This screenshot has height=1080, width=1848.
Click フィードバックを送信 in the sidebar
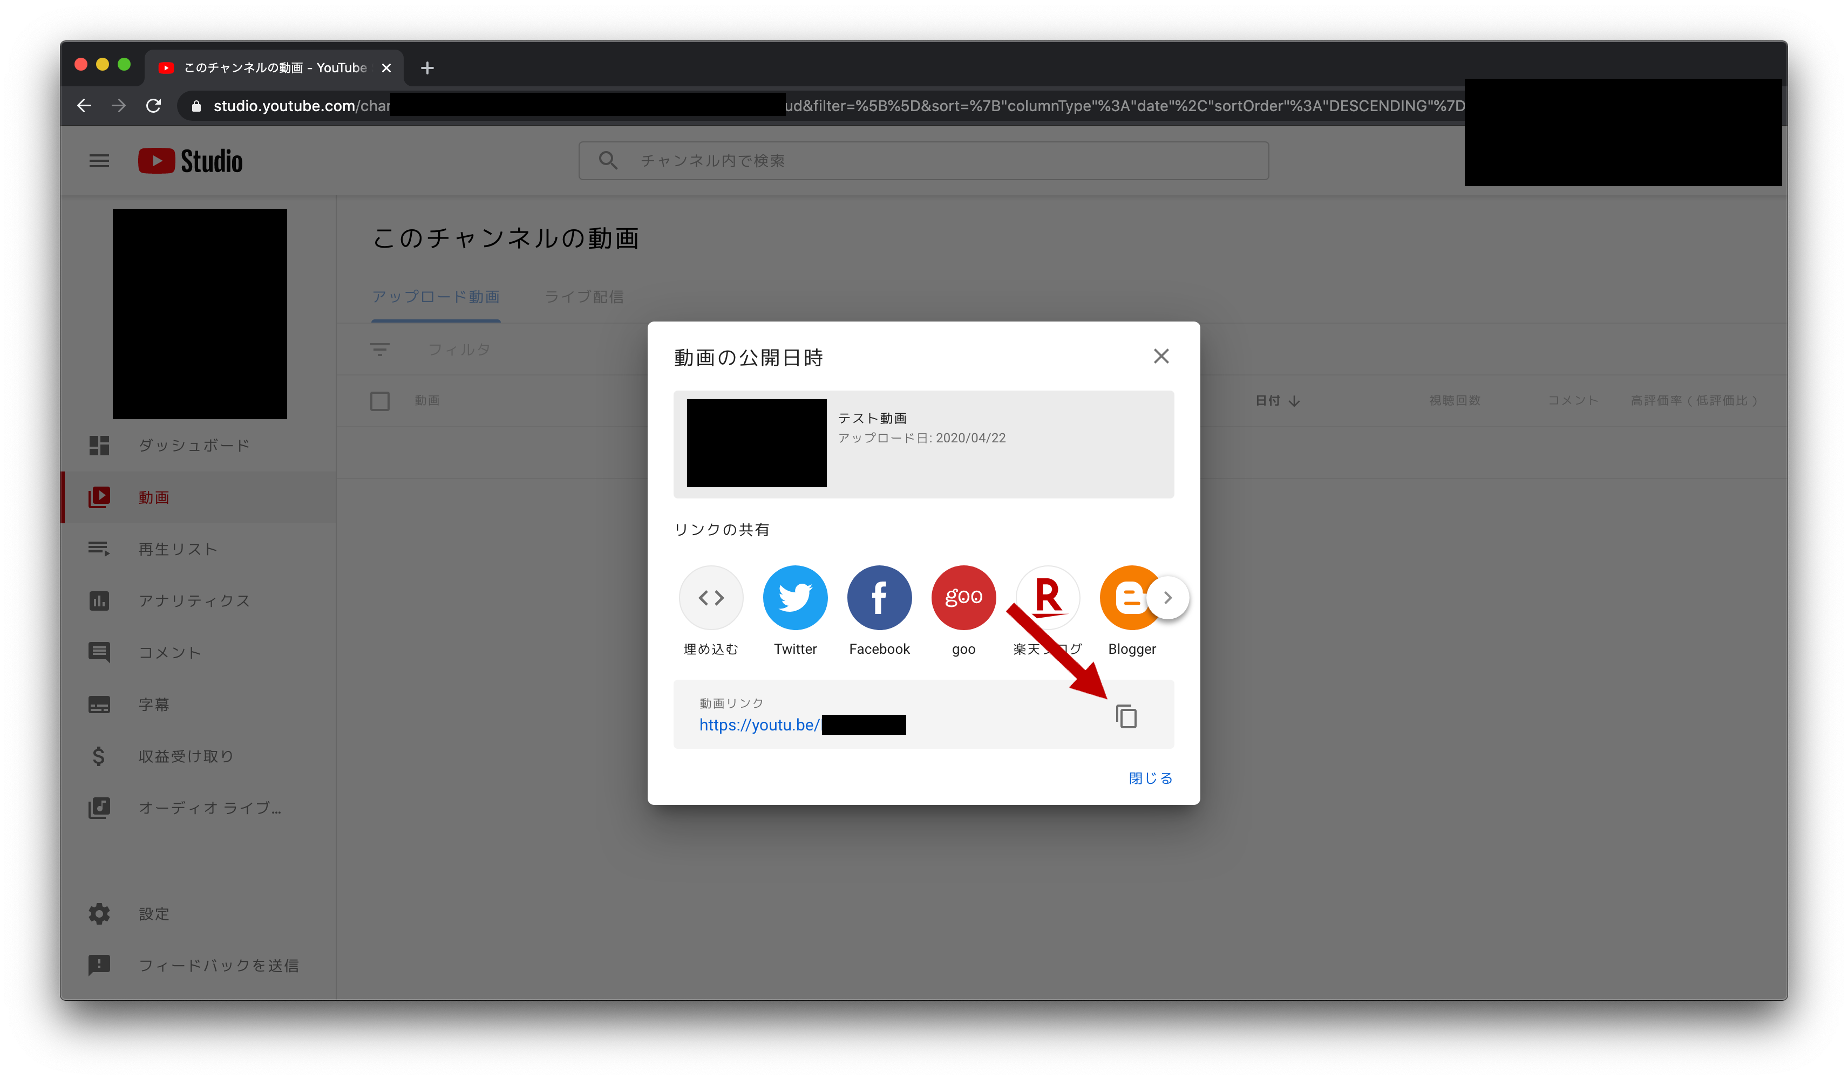point(198,965)
